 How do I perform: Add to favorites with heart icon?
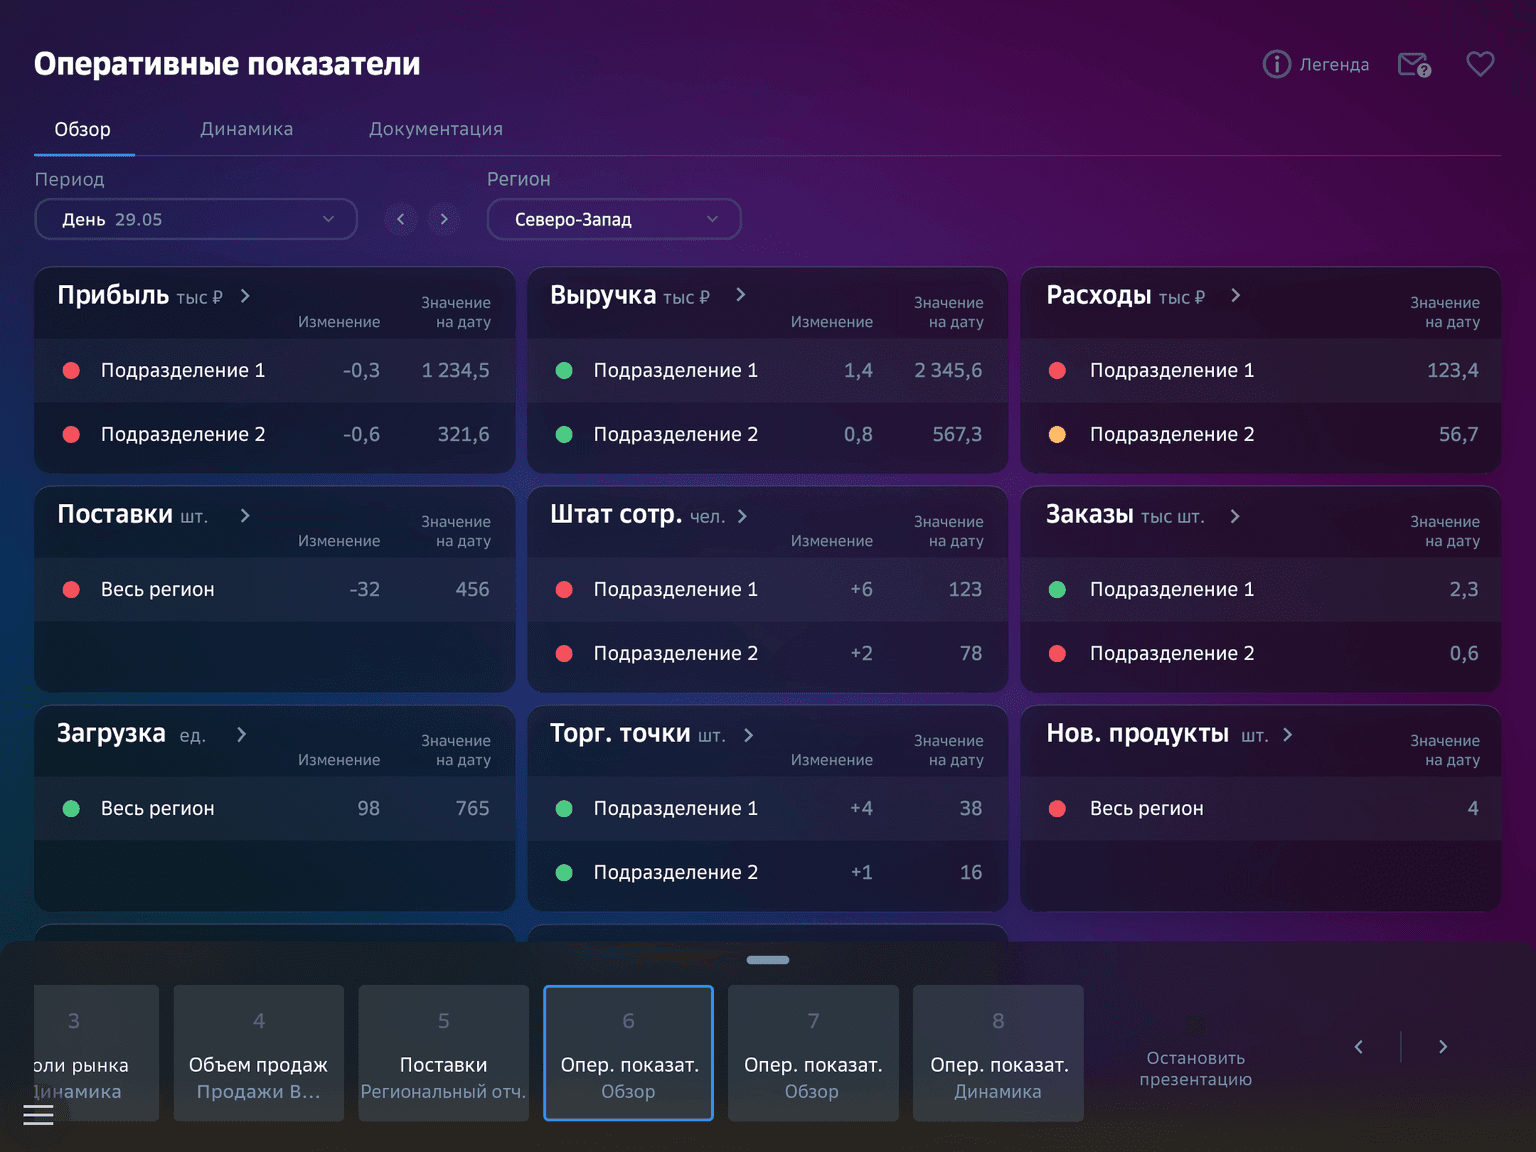pos(1480,64)
